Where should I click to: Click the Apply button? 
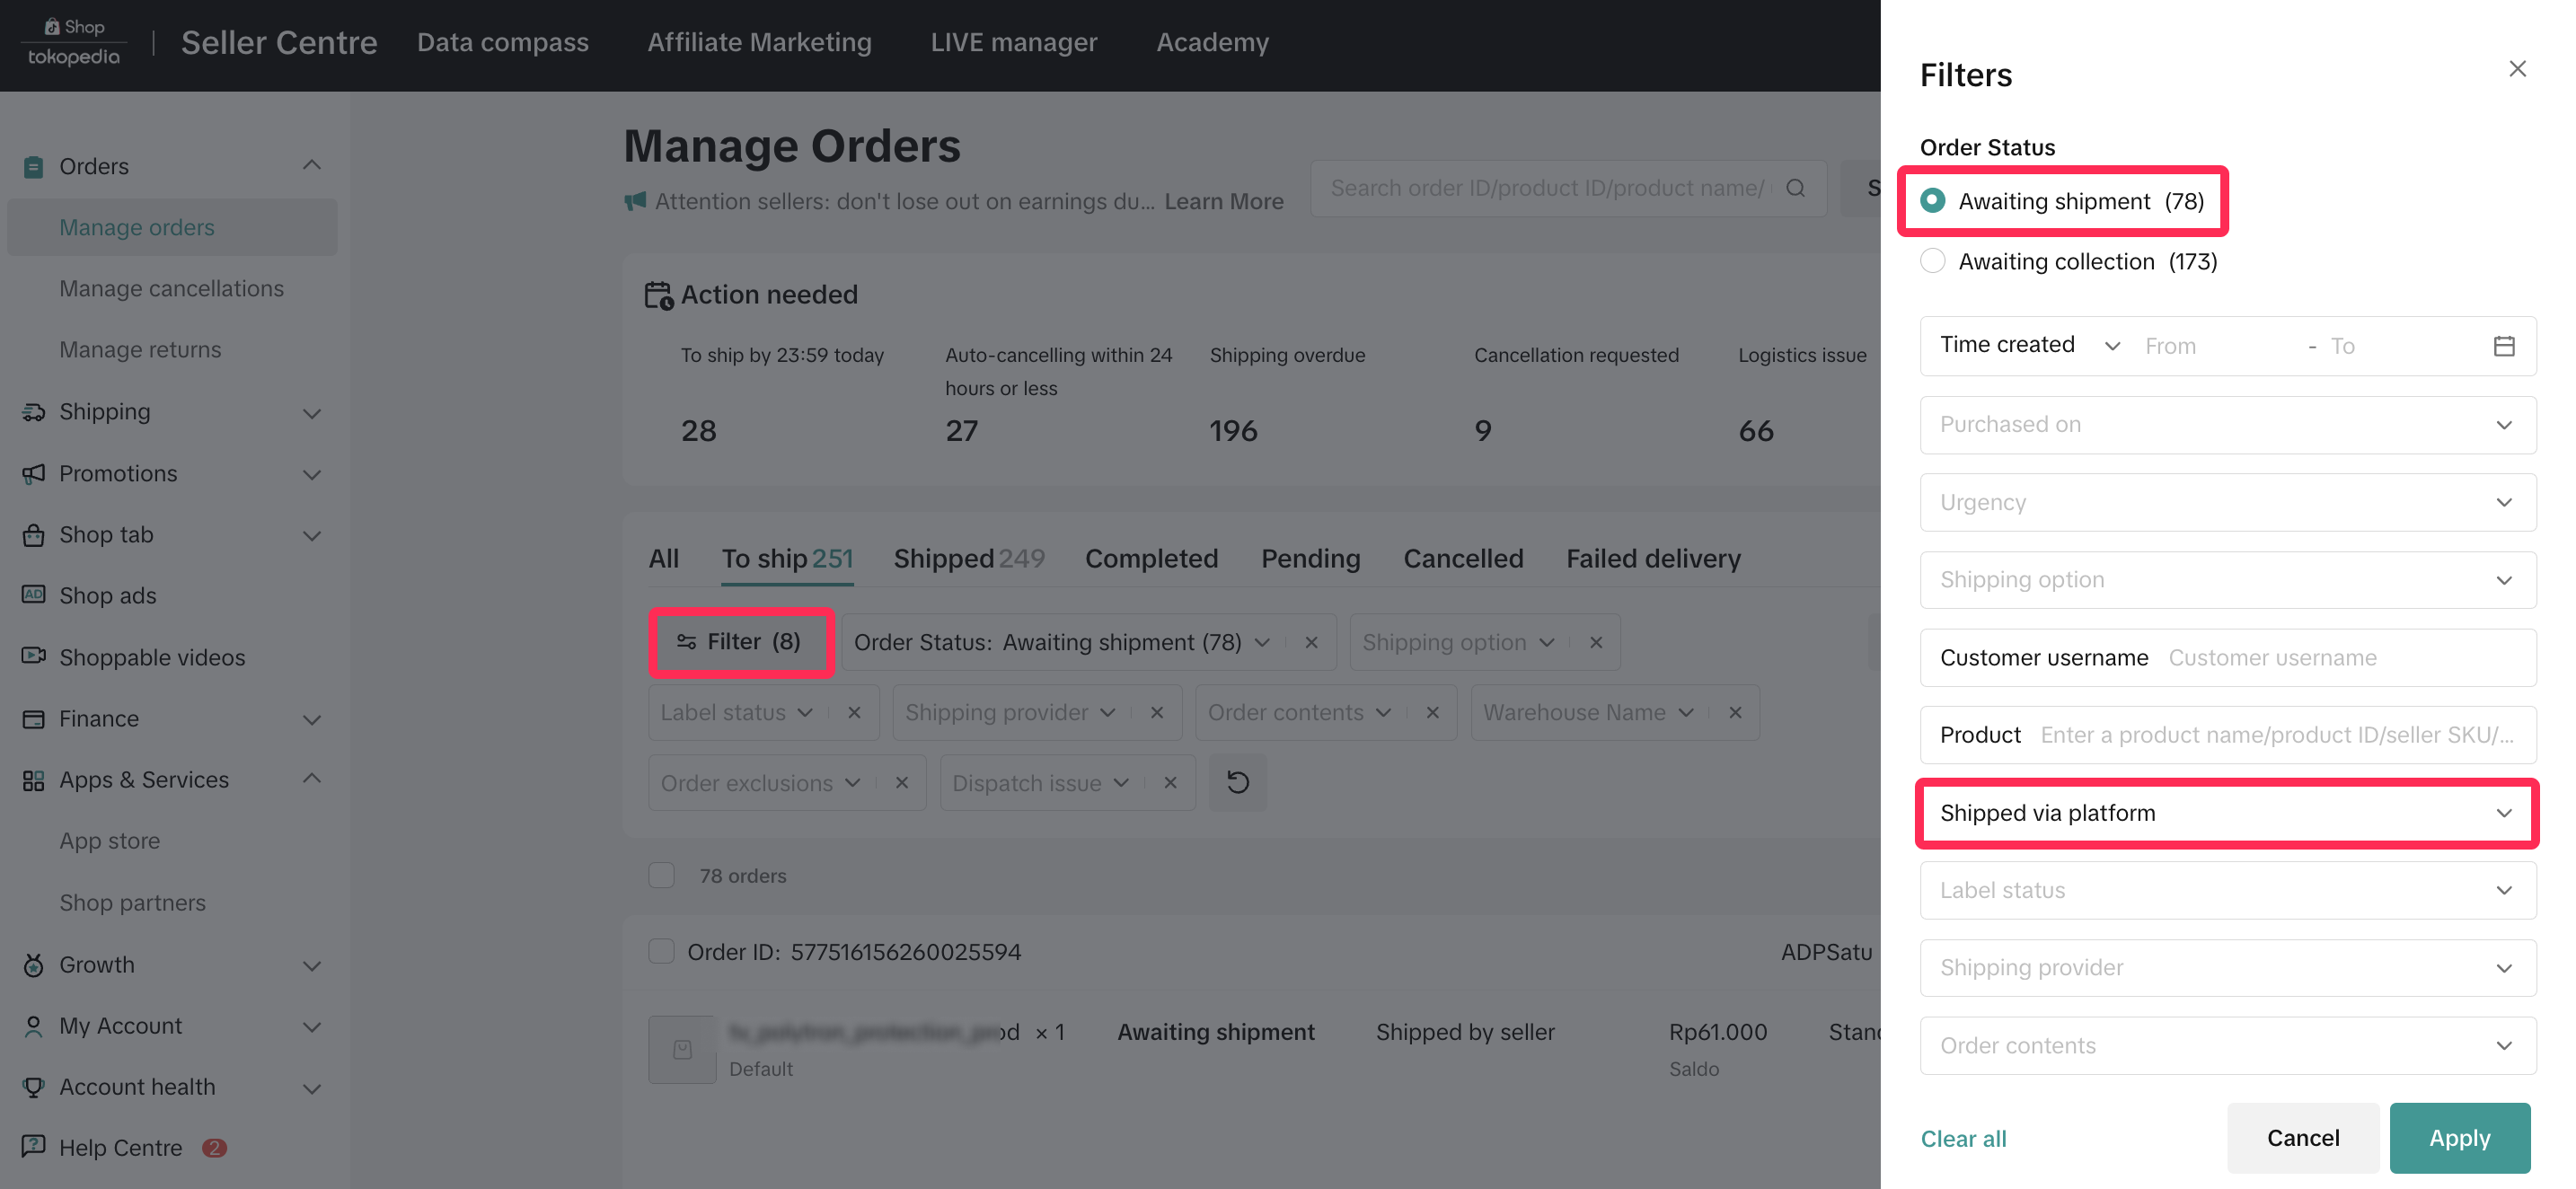click(2459, 1138)
